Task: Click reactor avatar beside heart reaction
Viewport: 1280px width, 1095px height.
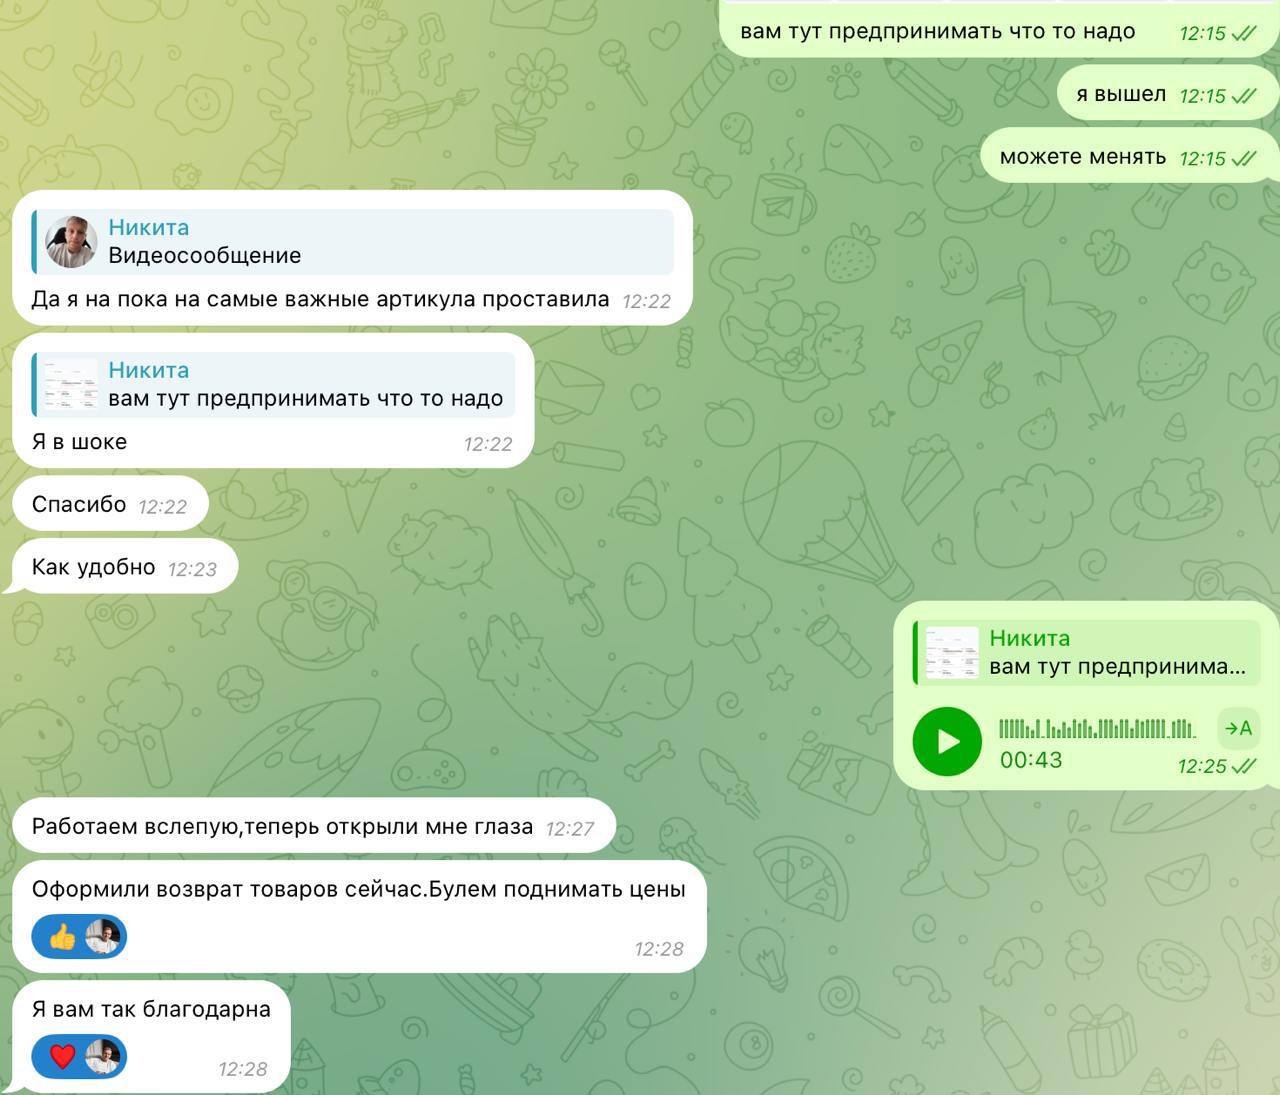Action: (103, 1056)
